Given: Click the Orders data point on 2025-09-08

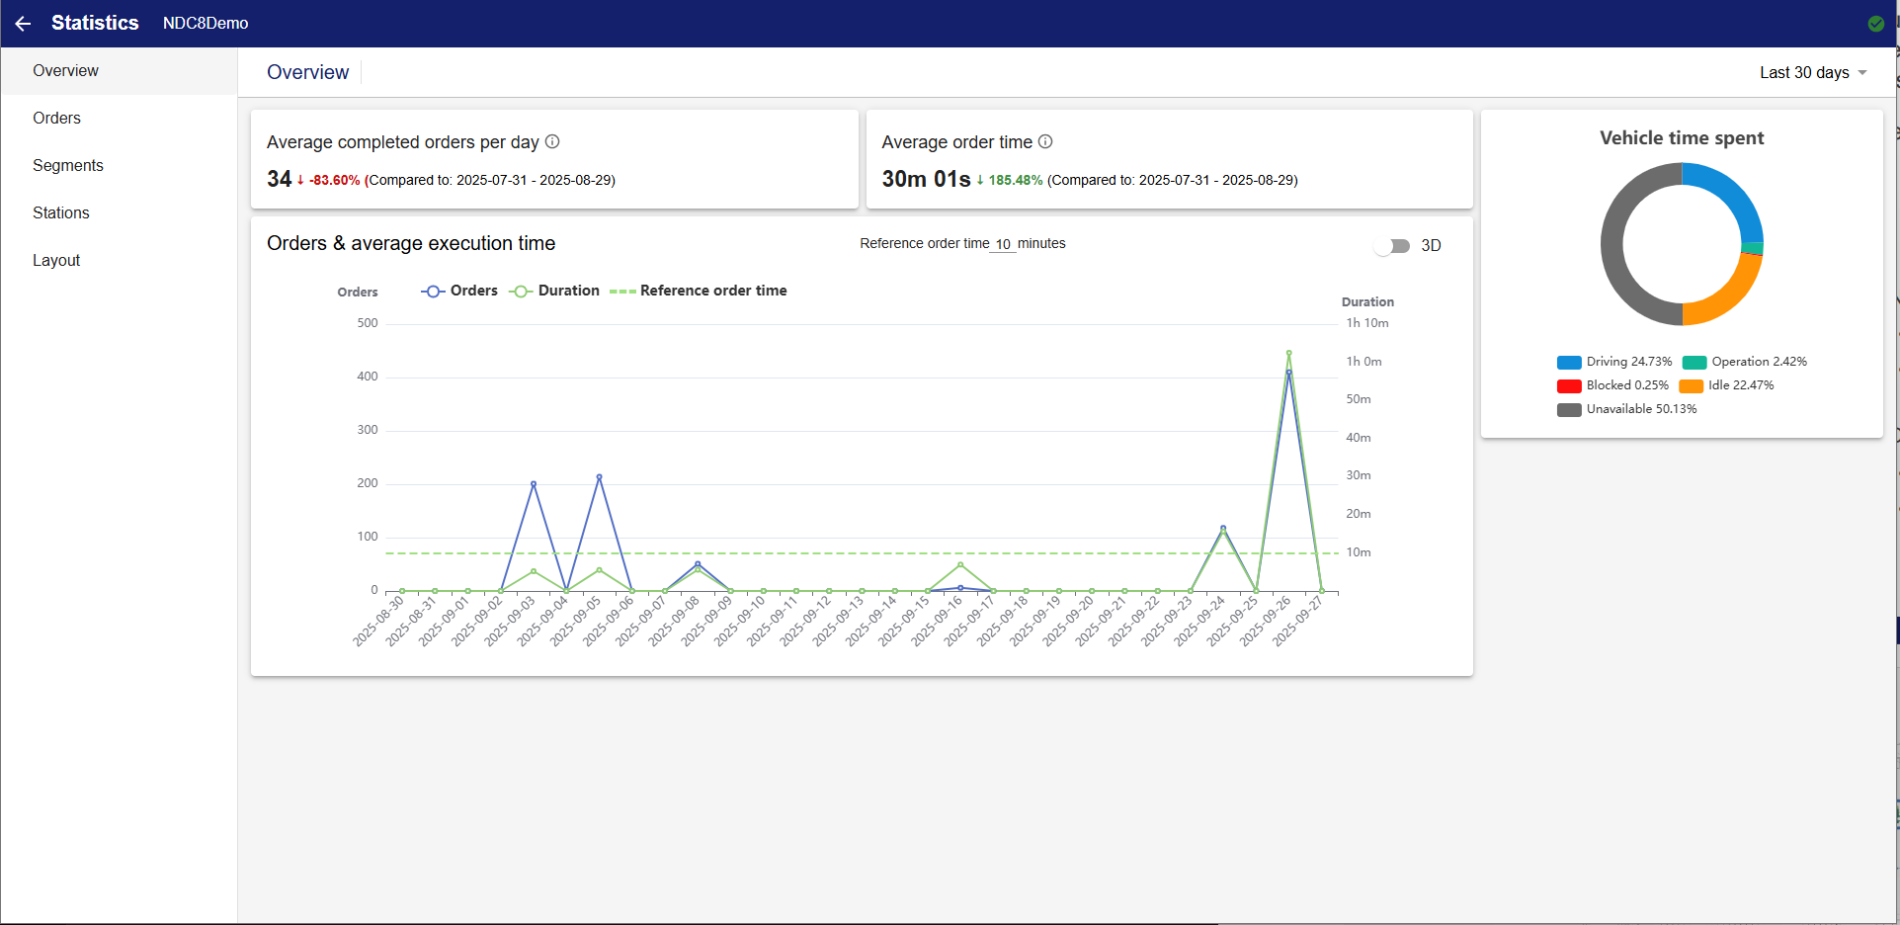Looking at the screenshot, I should 698,564.
